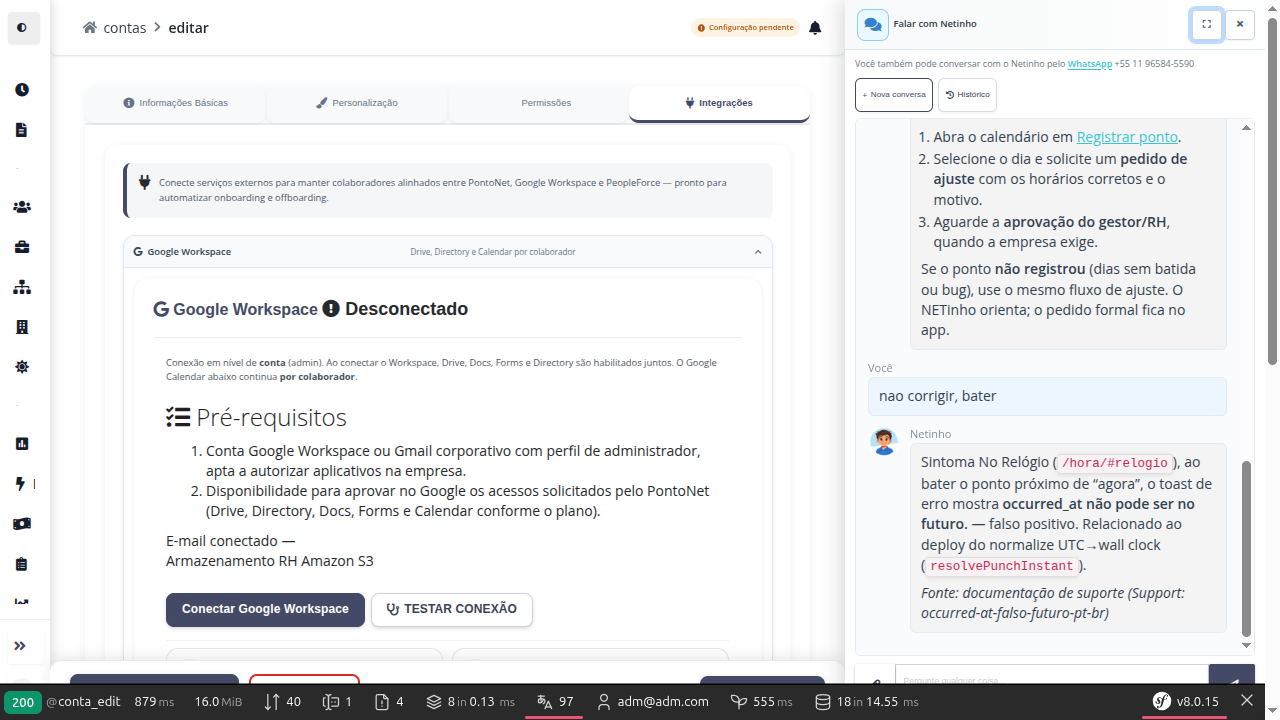Screen dimensions: 1280x720
Task: Toggle the dark/light theme icon
Action: (x=23, y=28)
